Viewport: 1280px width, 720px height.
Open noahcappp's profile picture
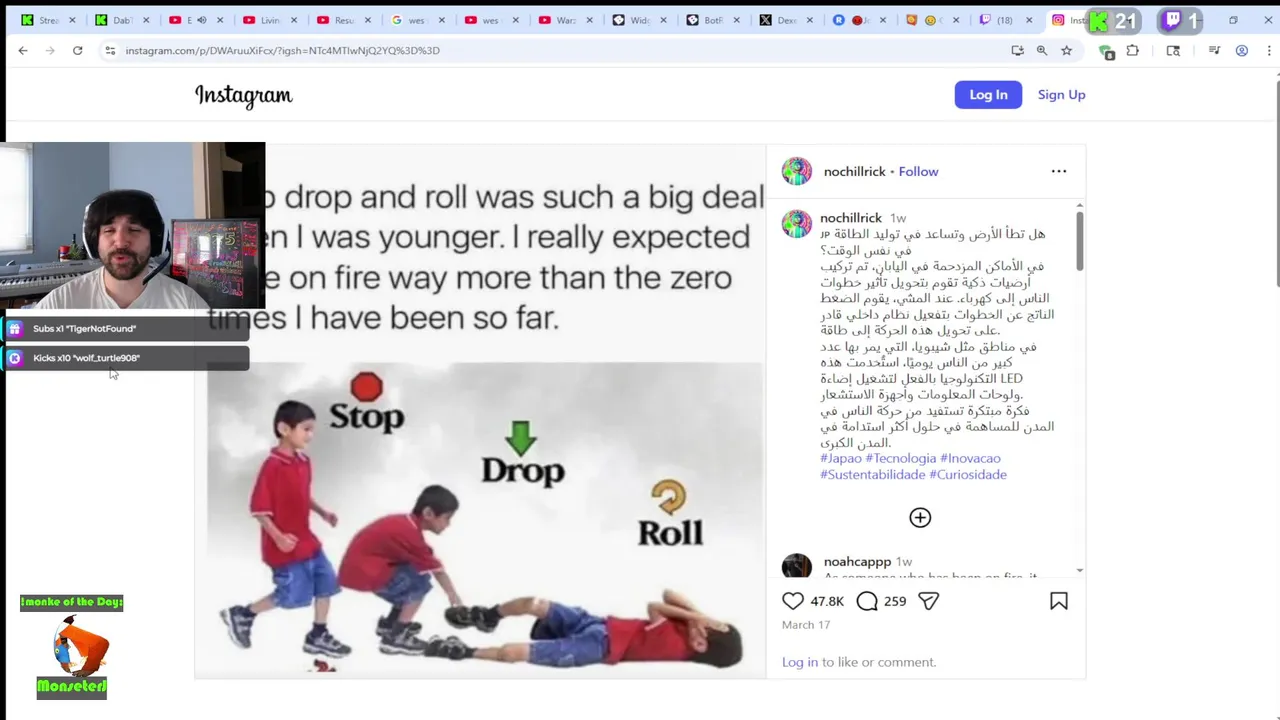[x=797, y=566]
